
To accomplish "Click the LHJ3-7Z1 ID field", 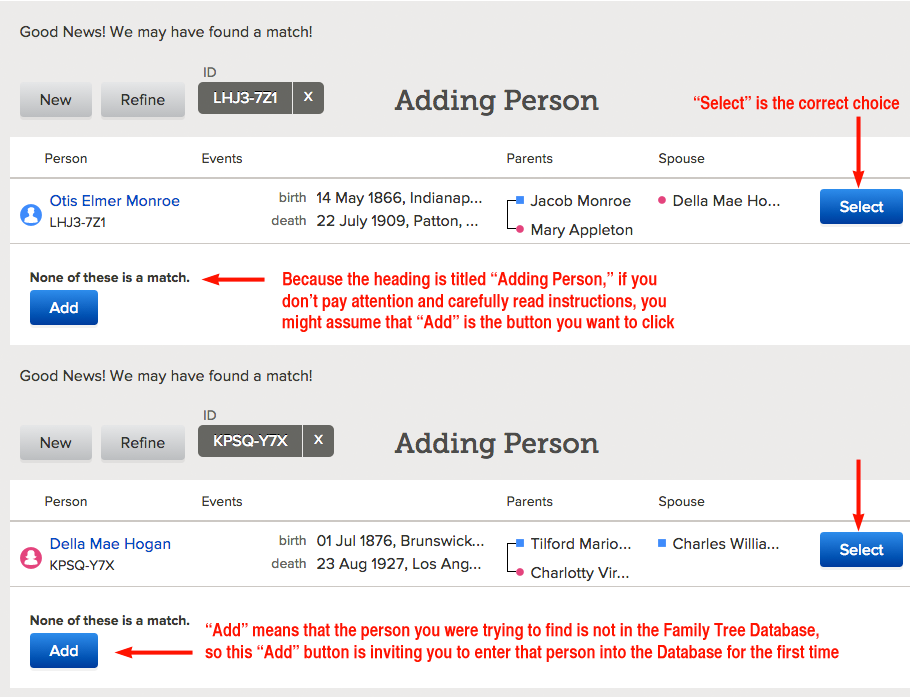I will coord(245,97).
